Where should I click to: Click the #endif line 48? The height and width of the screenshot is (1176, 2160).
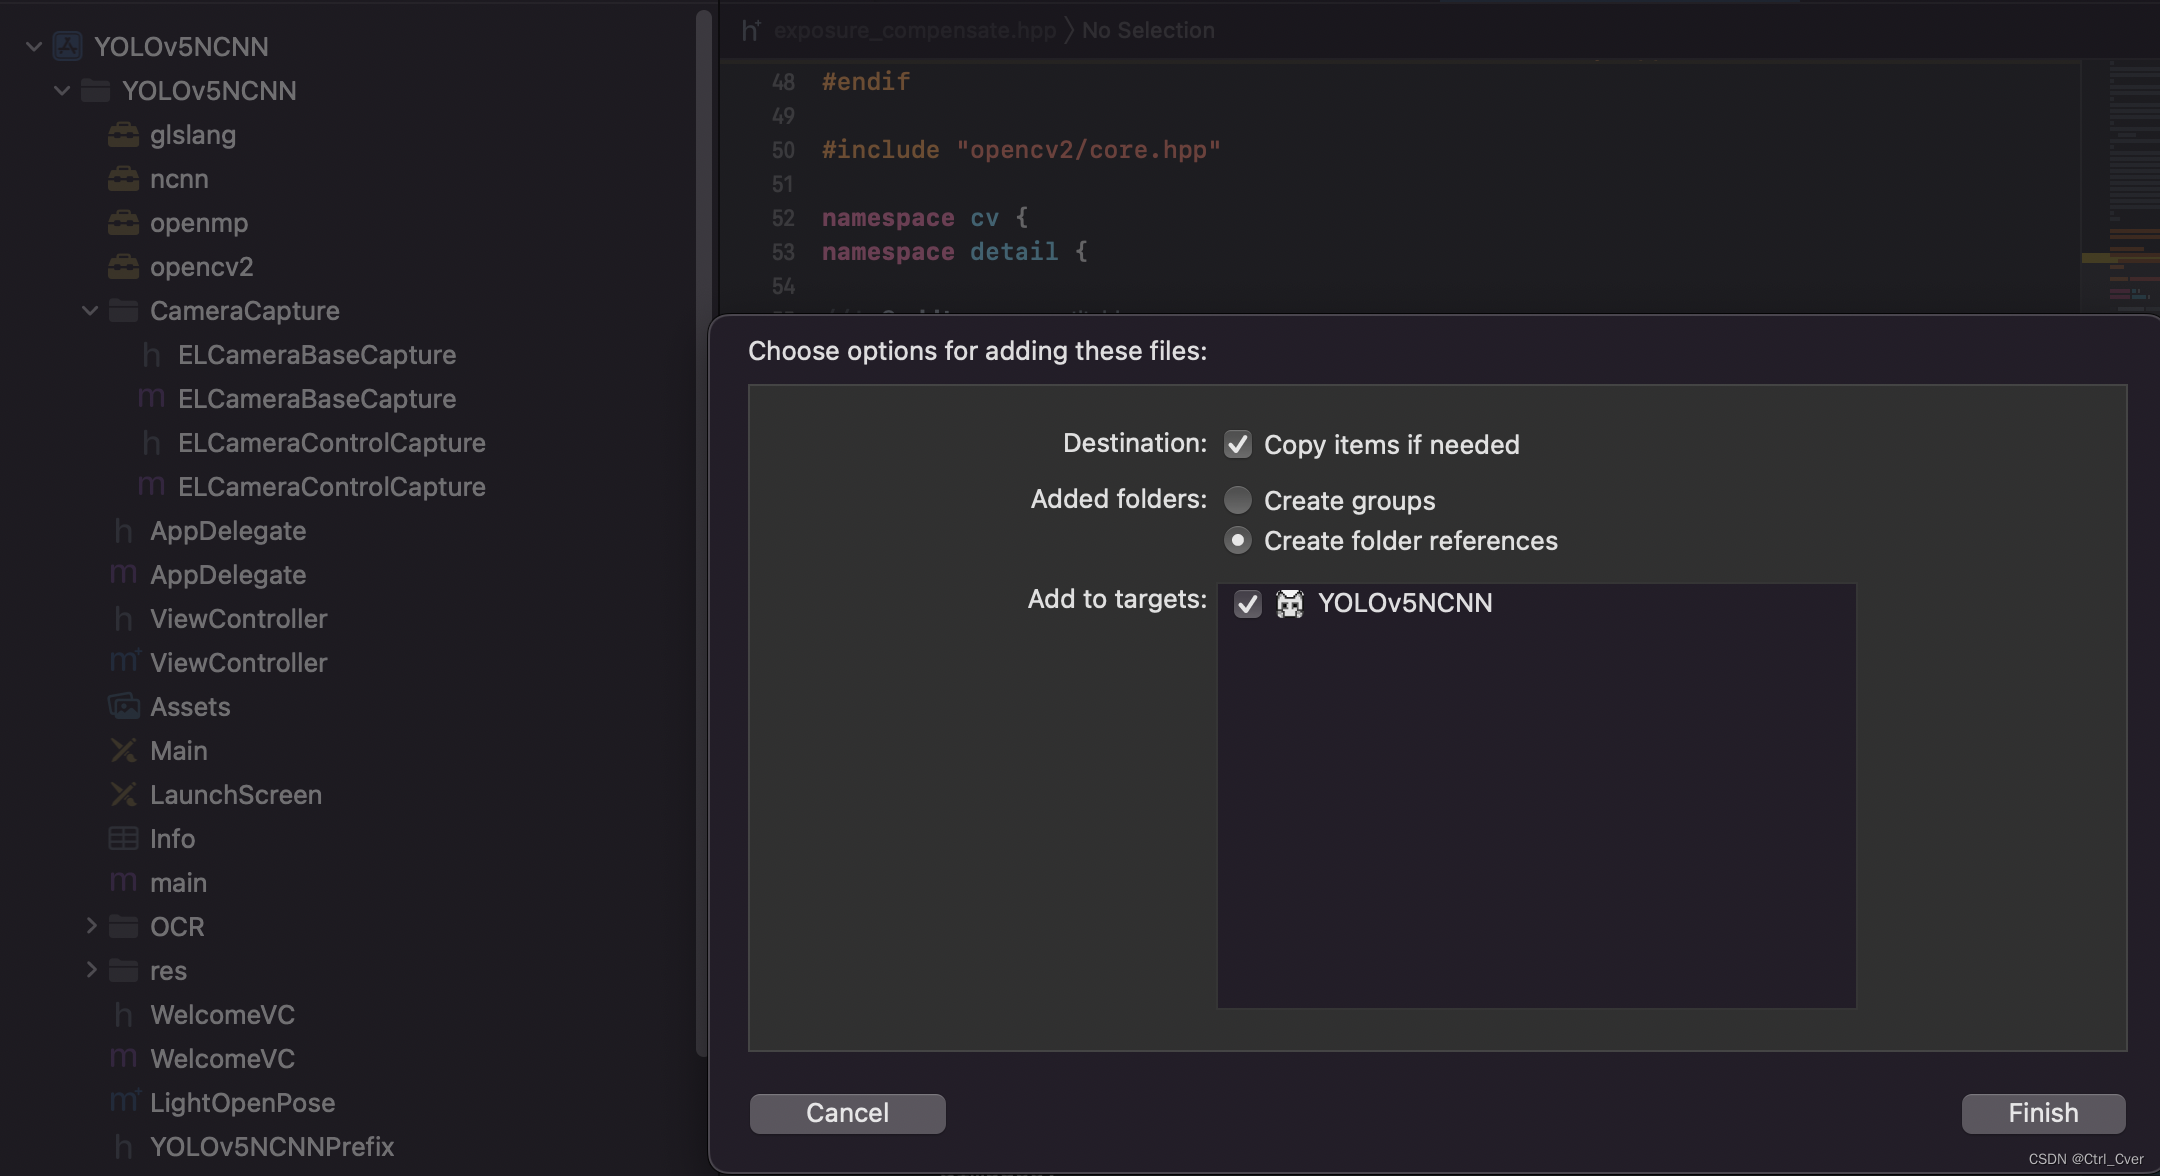pos(866,82)
